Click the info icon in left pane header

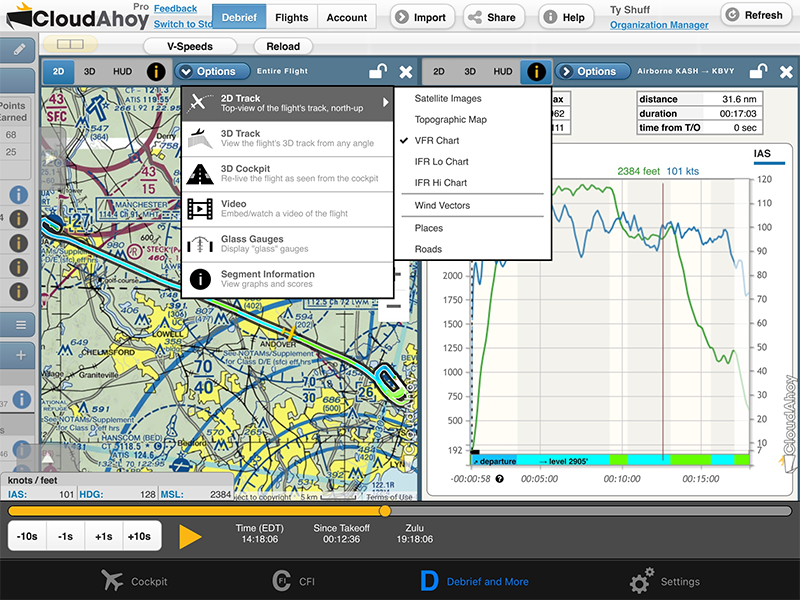[x=156, y=71]
